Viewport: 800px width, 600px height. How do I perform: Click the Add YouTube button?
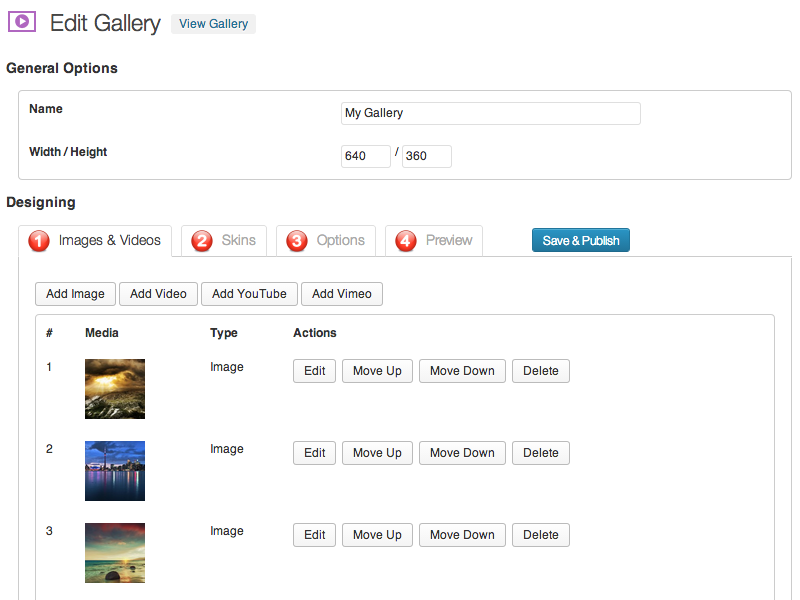coord(249,294)
